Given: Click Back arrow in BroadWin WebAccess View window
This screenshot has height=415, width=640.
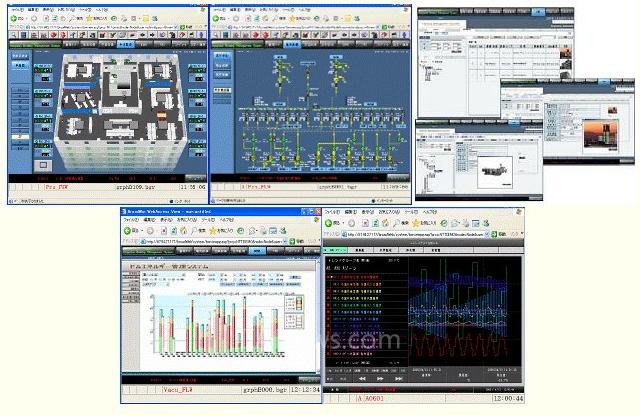Looking at the screenshot, I should (x=128, y=228).
